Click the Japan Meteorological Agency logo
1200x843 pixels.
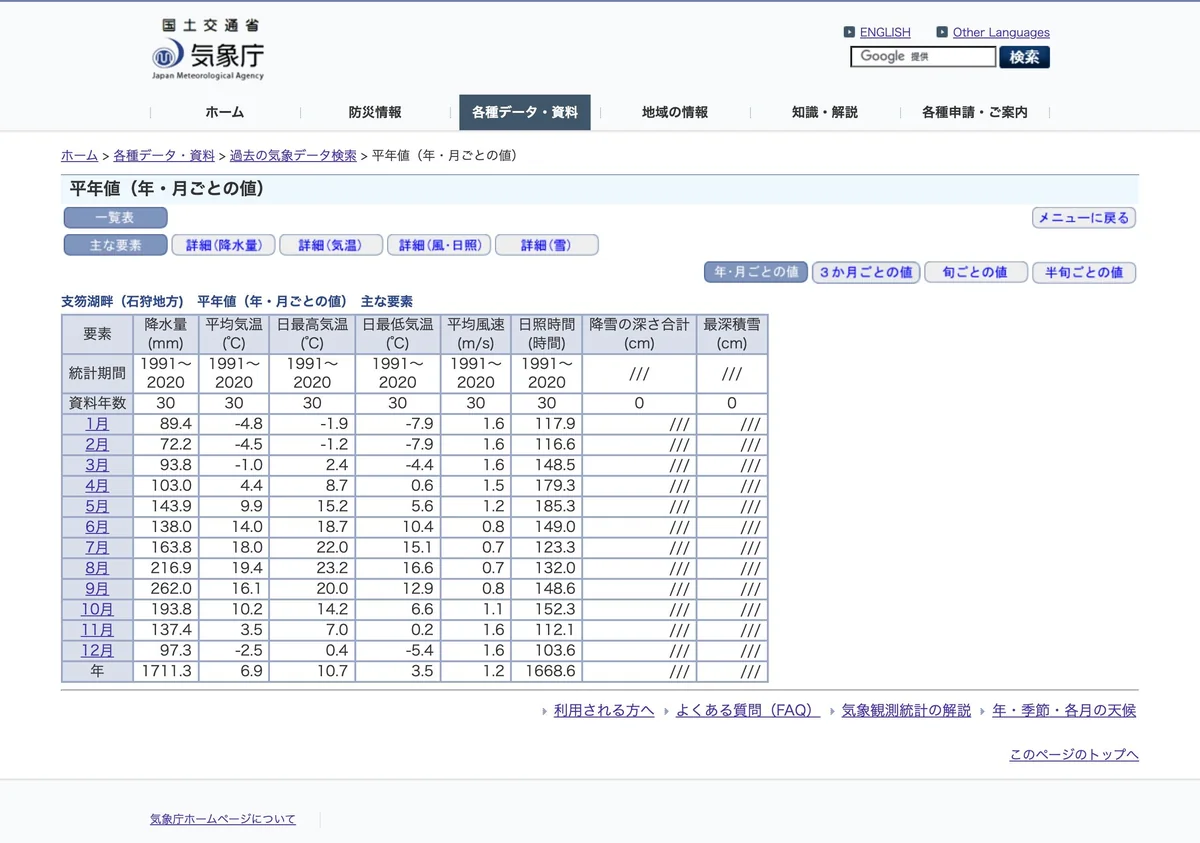(x=208, y=49)
